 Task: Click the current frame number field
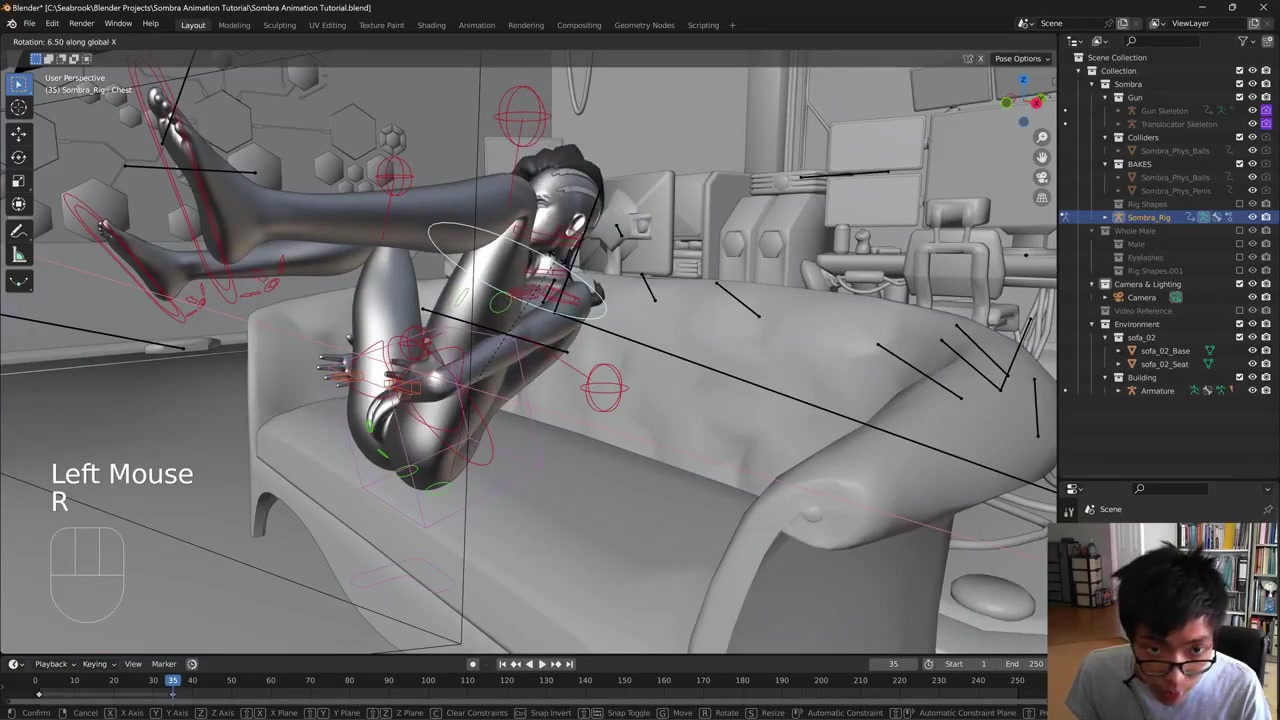tap(893, 664)
